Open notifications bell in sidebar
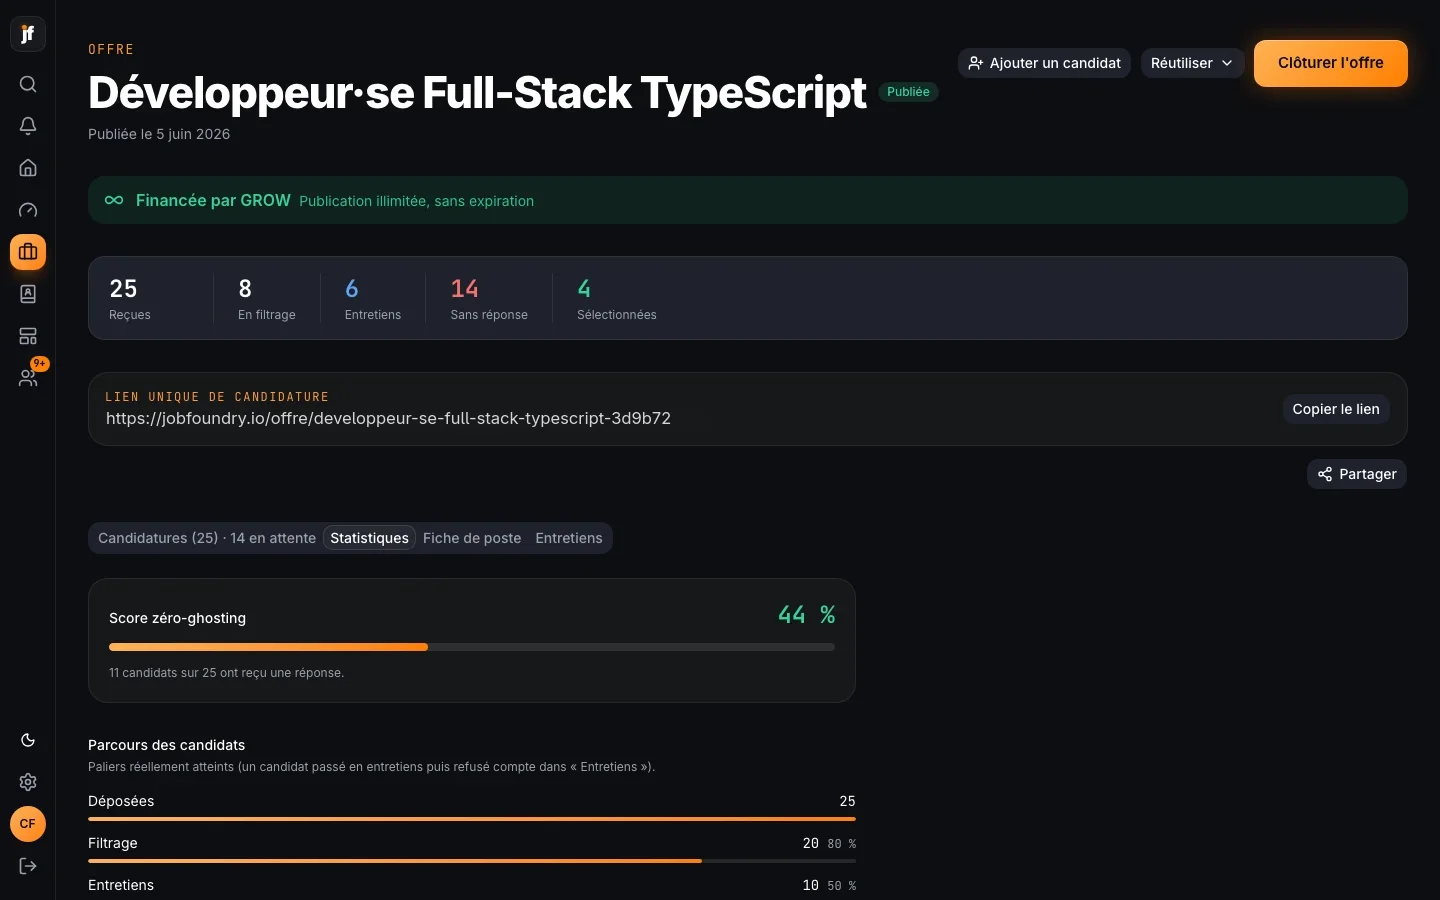Screen dimensions: 1440x900 coord(28,126)
